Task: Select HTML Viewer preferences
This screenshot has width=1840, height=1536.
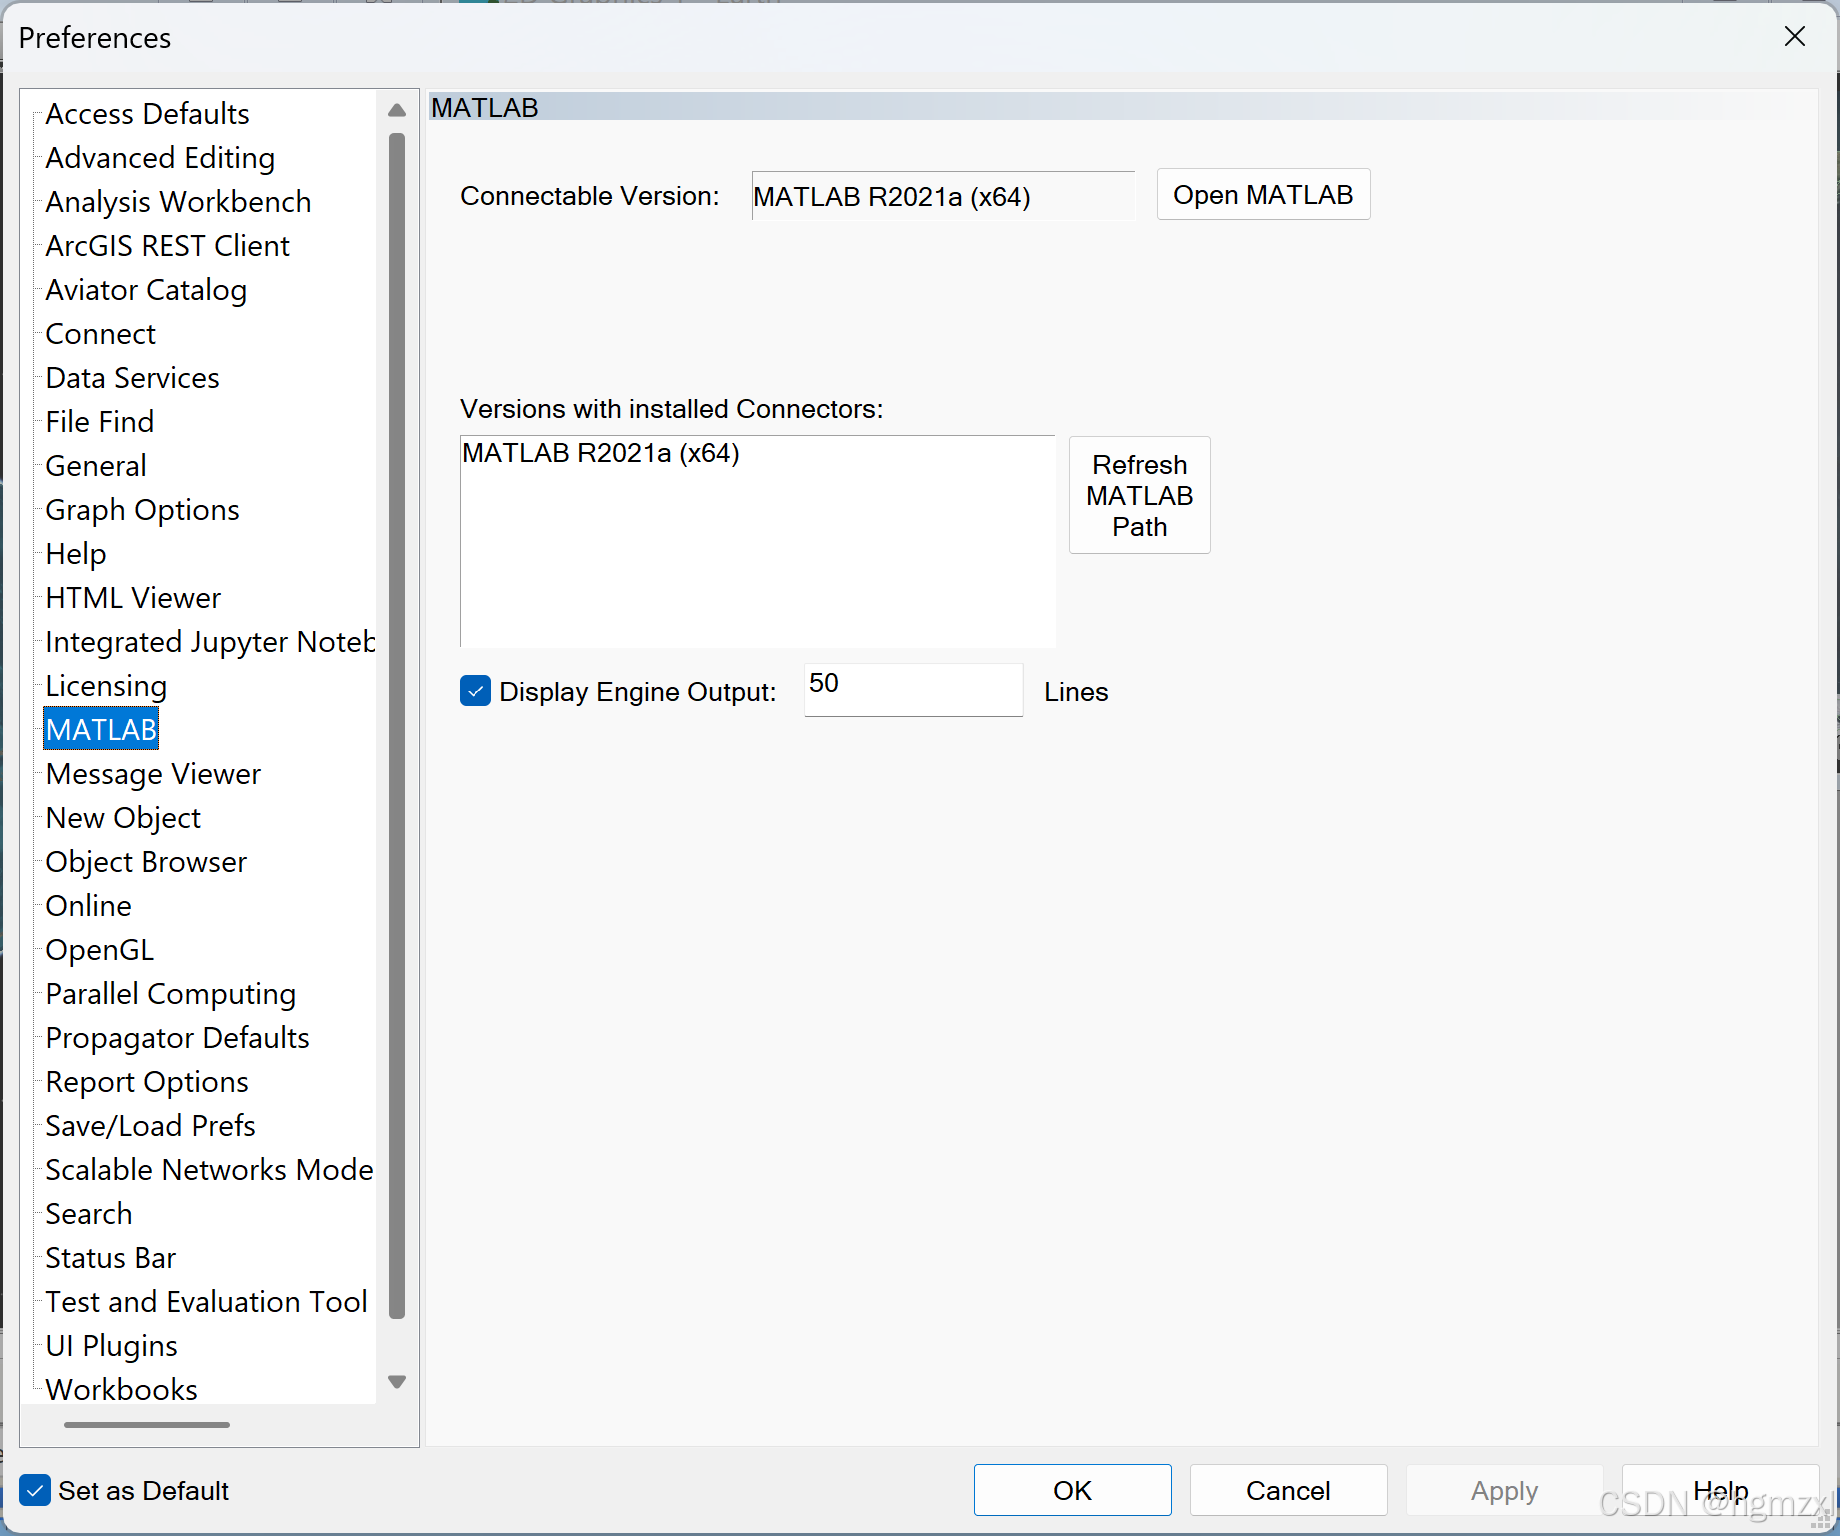Action: point(133,598)
